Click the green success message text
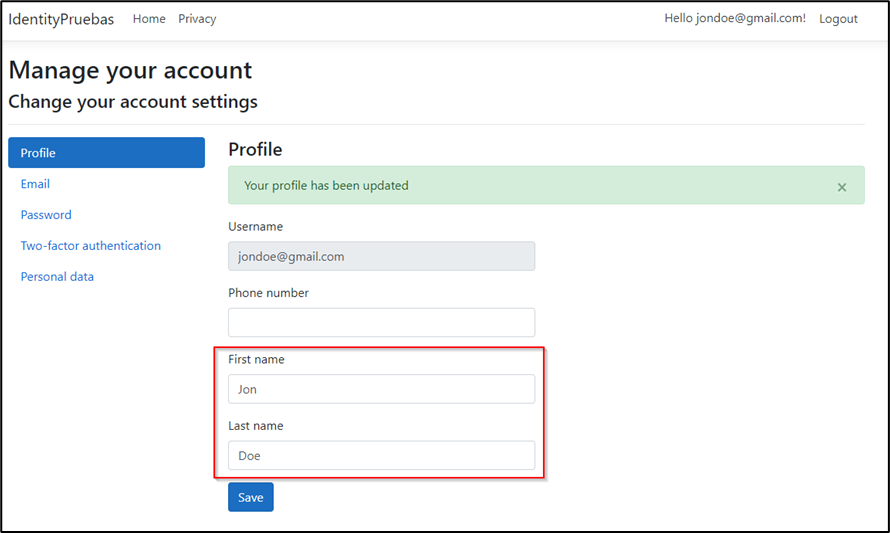 [x=326, y=186]
